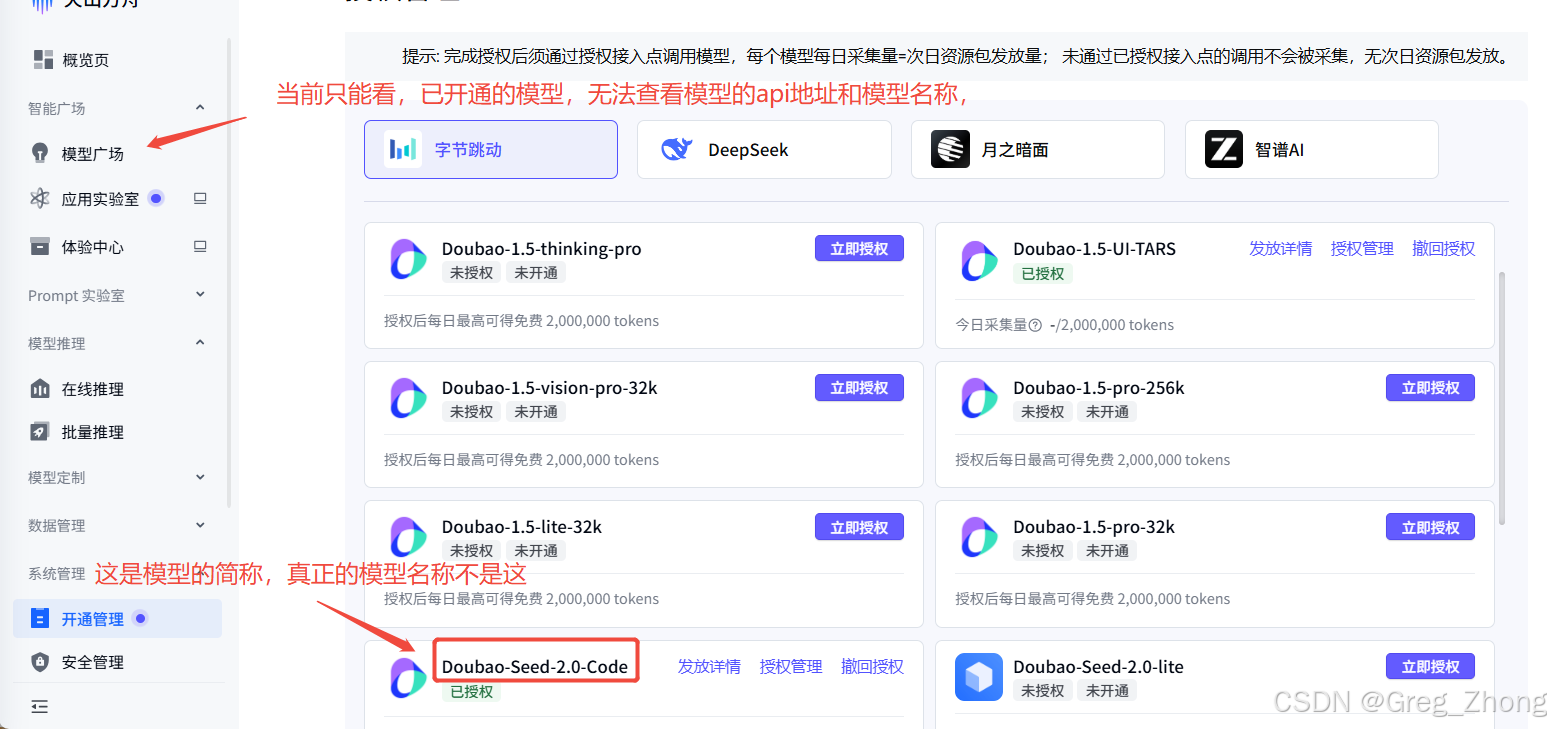Click Doubao-1.5-pro-256k model icon
The image size is (1551, 729).
[979, 398]
